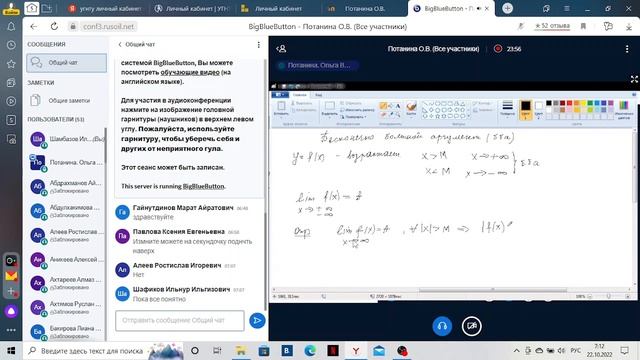Open conference options three-dot menu
The height and width of the screenshot is (360, 640).
coord(627,49)
